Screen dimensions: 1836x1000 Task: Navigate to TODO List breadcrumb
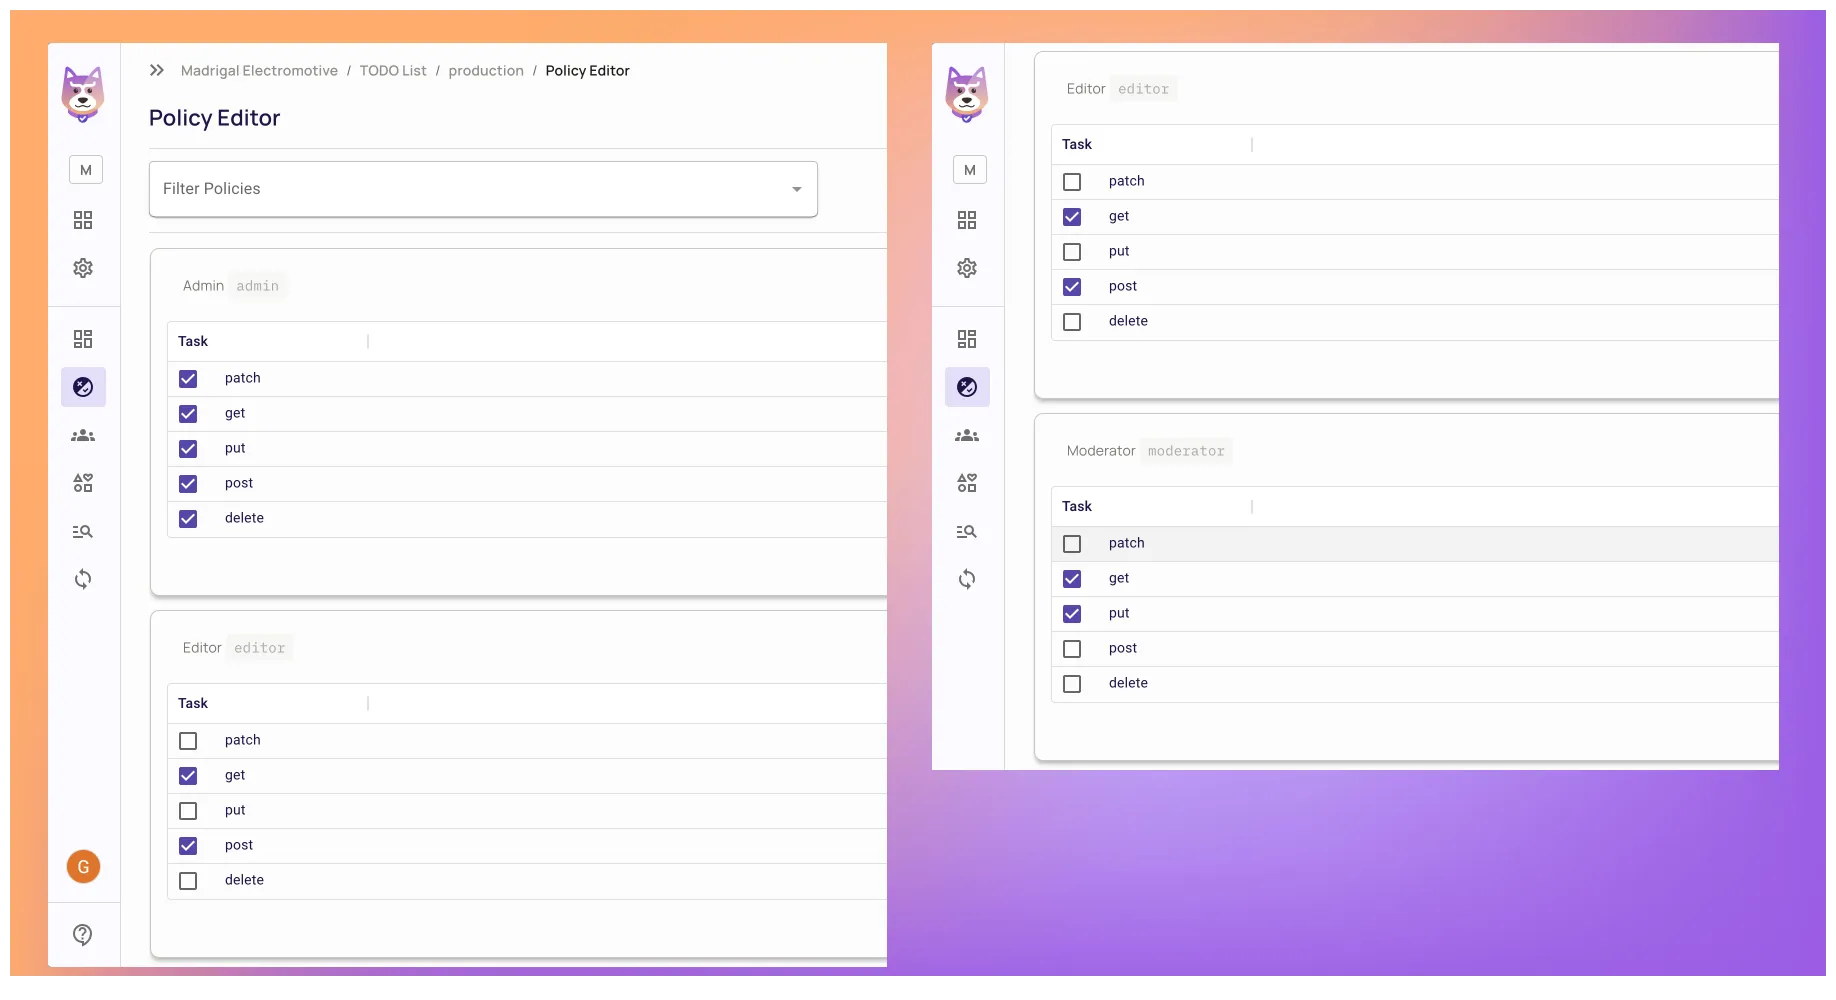point(393,70)
